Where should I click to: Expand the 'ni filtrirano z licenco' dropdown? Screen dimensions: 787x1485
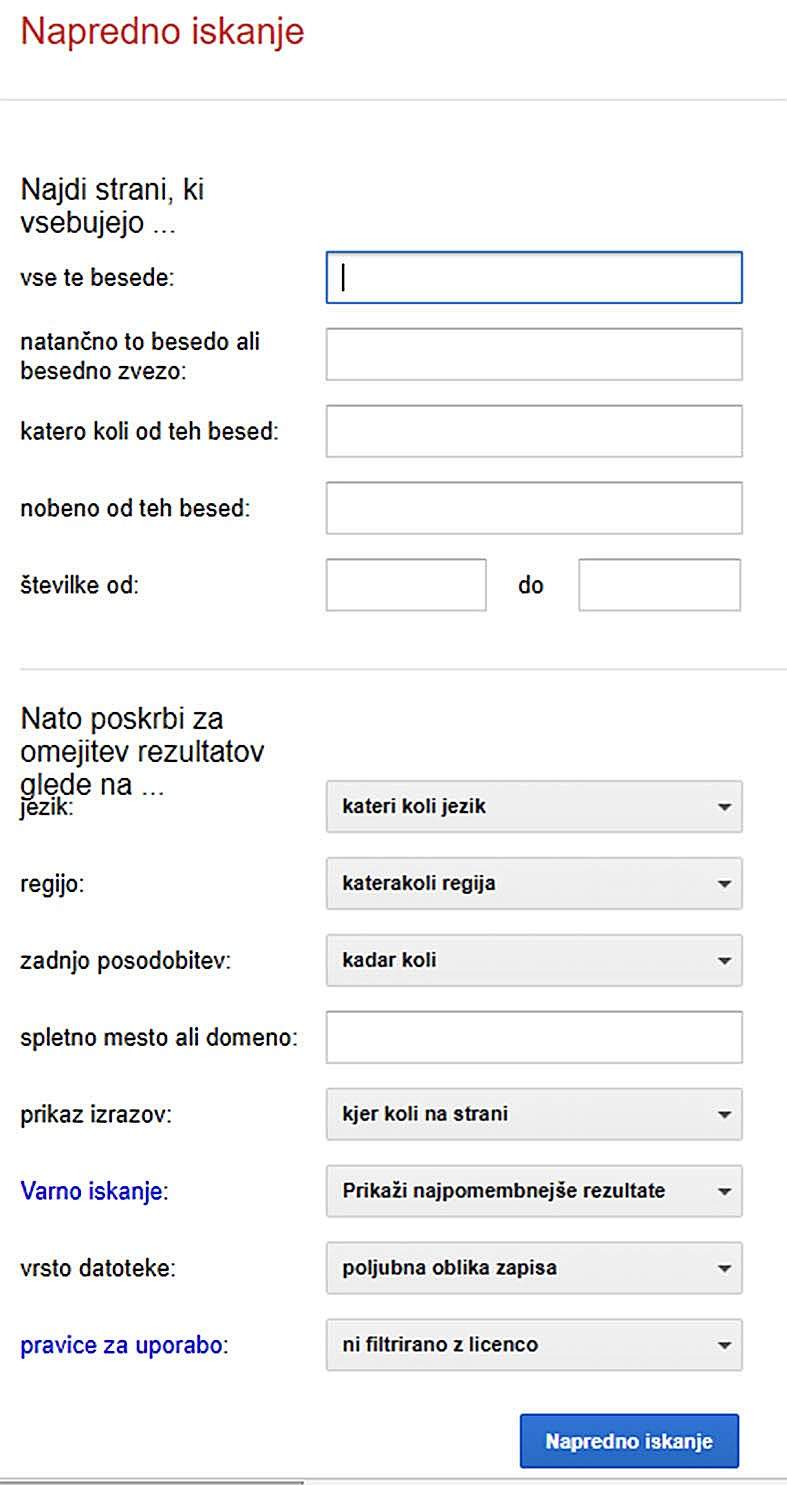click(x=534, y=1345)
